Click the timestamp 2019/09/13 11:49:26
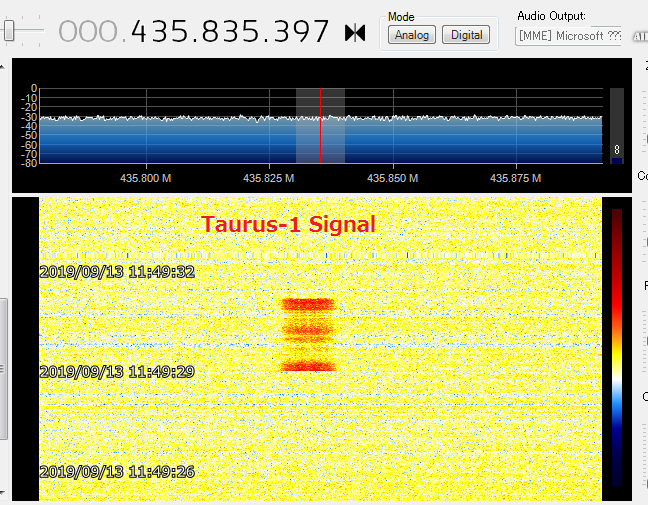Viewport: 648px width, 505px height. [x=117, y=472]
